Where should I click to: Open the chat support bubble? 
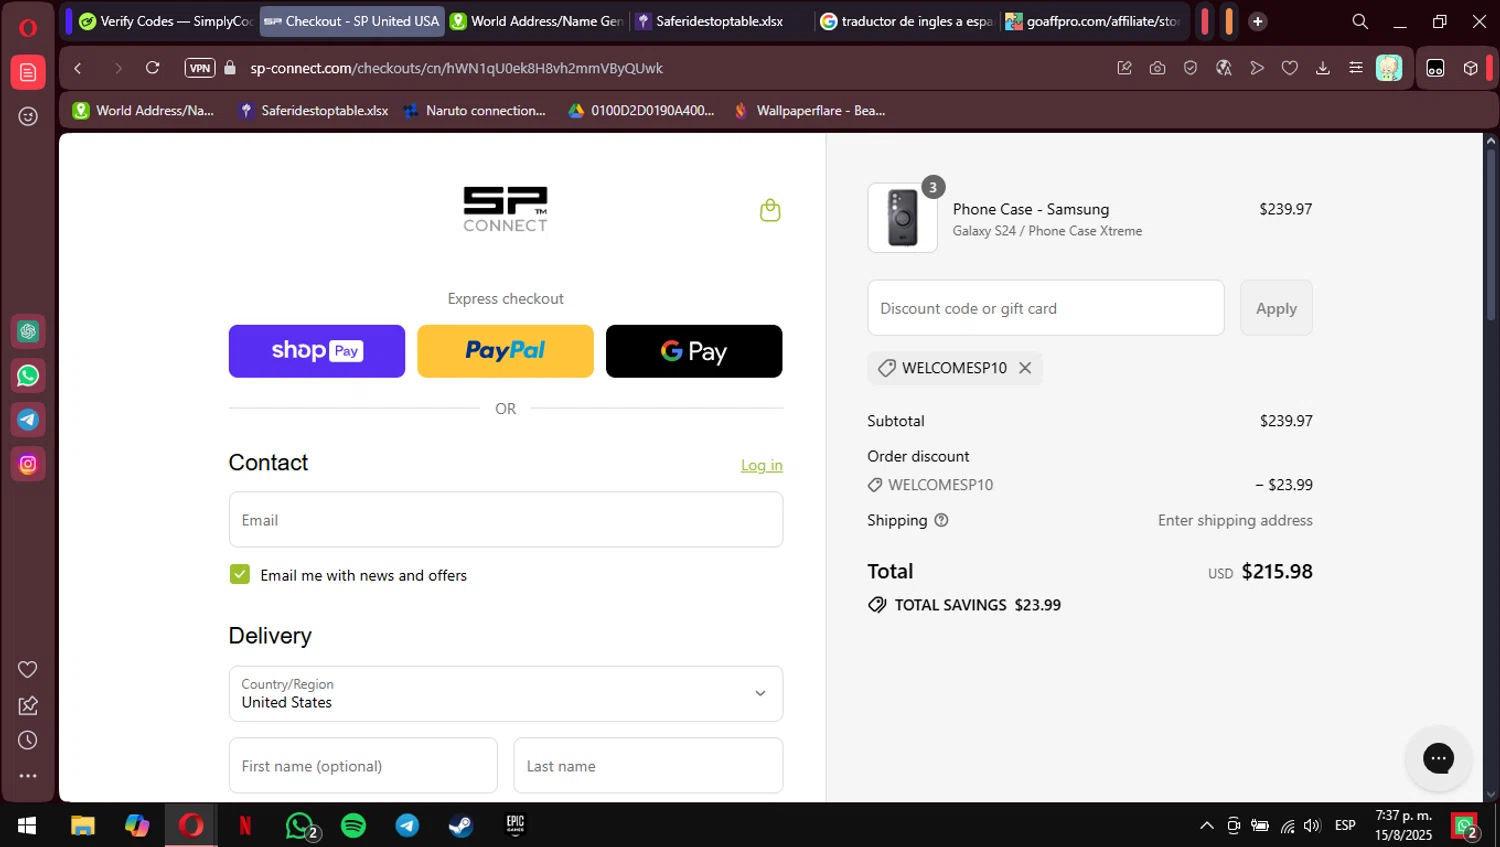click(x=1438, y=758)
